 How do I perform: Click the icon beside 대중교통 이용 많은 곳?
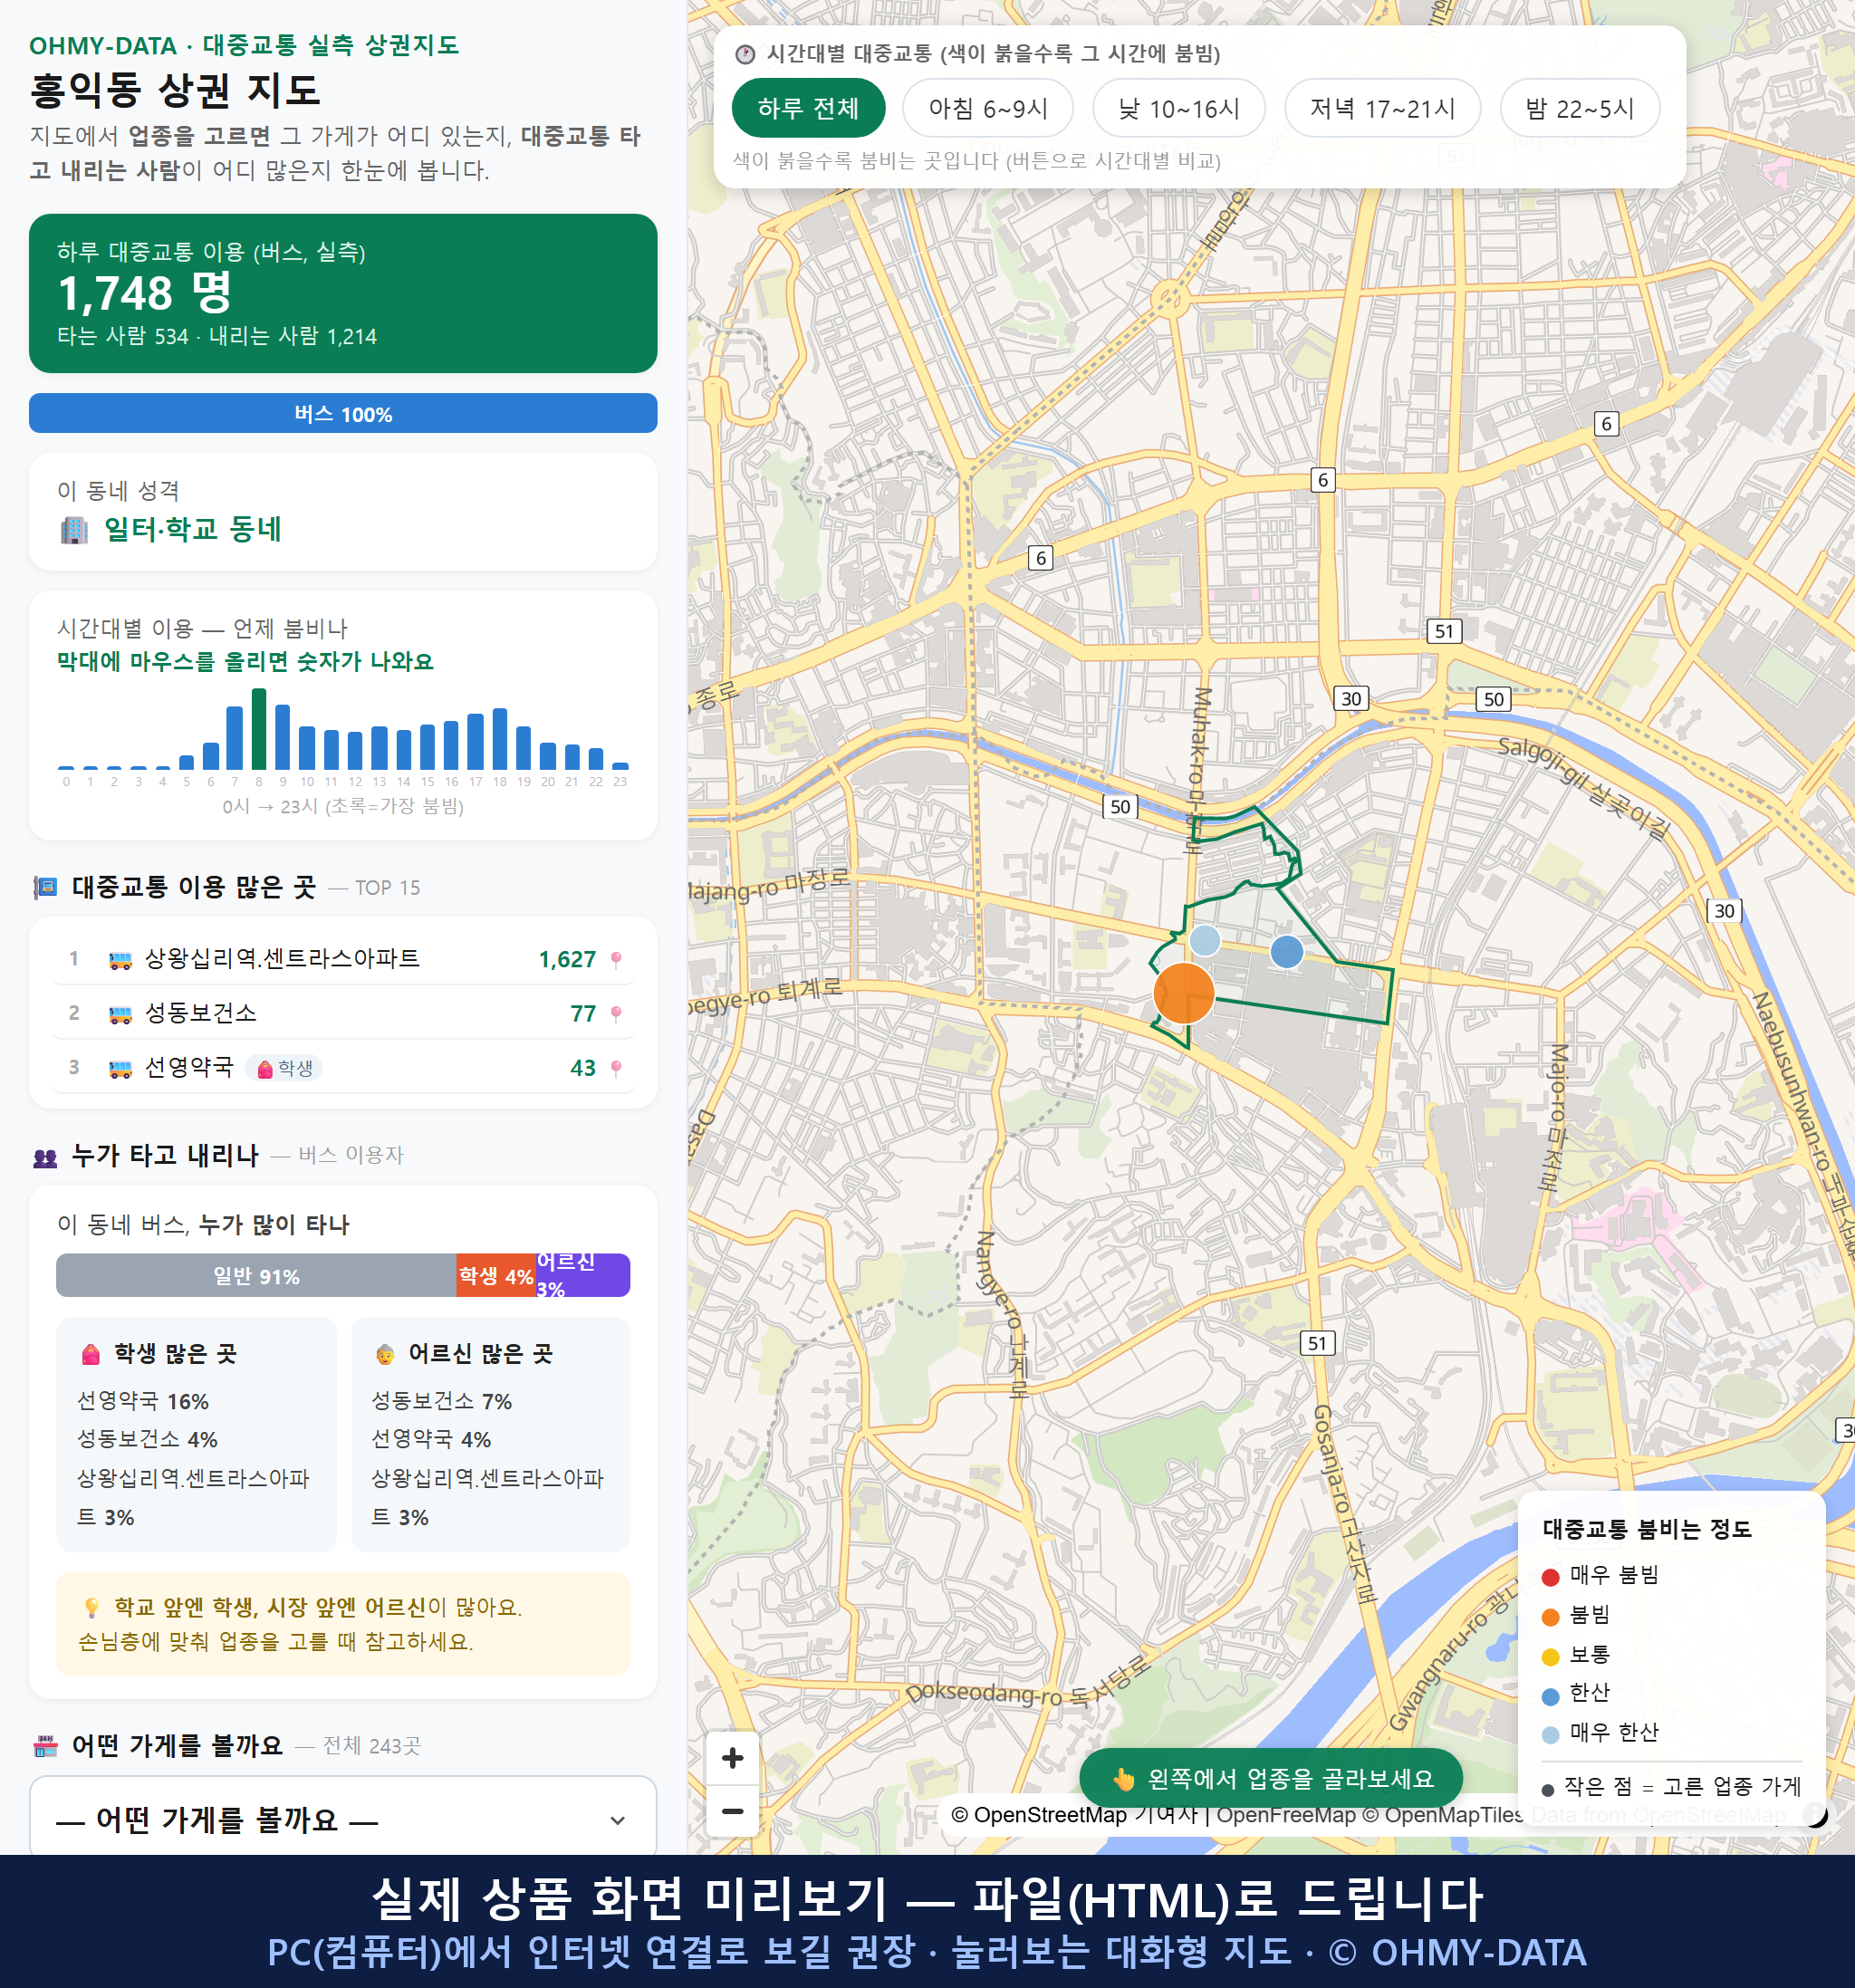pos(45,887)
